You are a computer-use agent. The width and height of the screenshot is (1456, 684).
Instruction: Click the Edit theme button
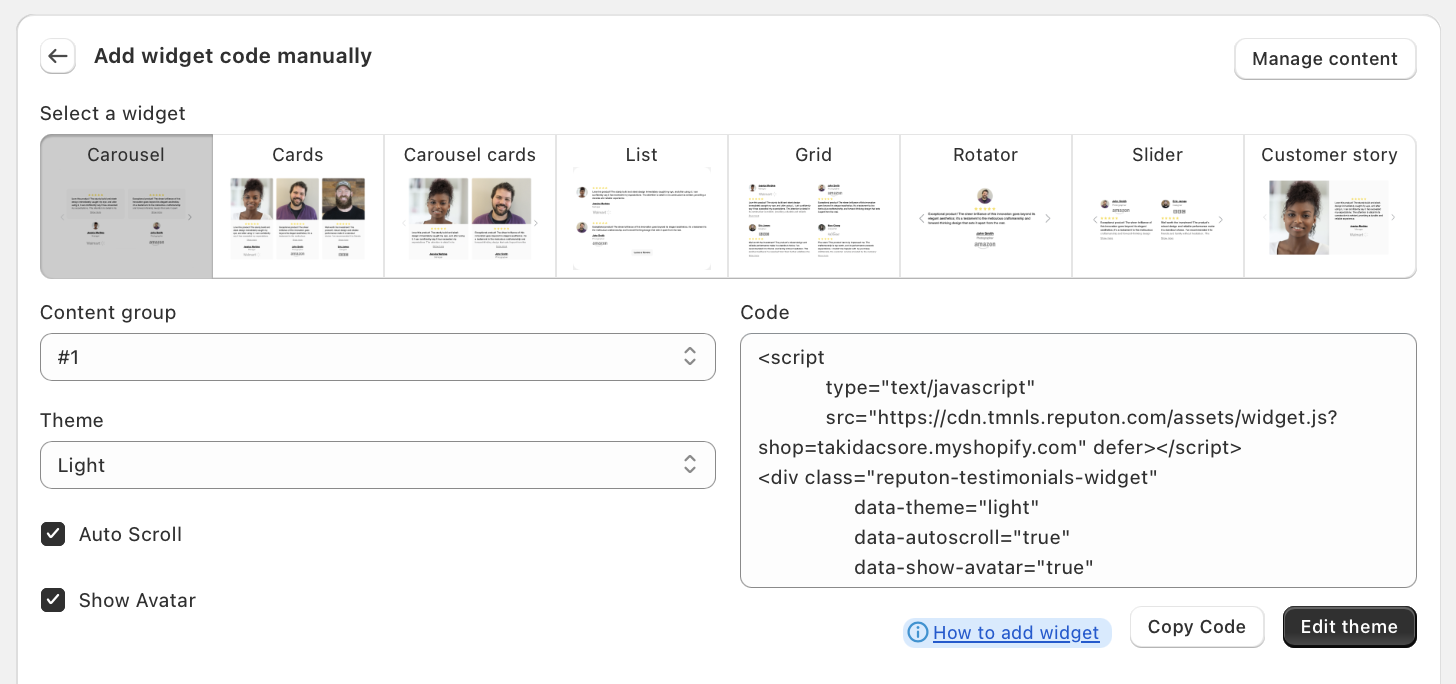1350,627
